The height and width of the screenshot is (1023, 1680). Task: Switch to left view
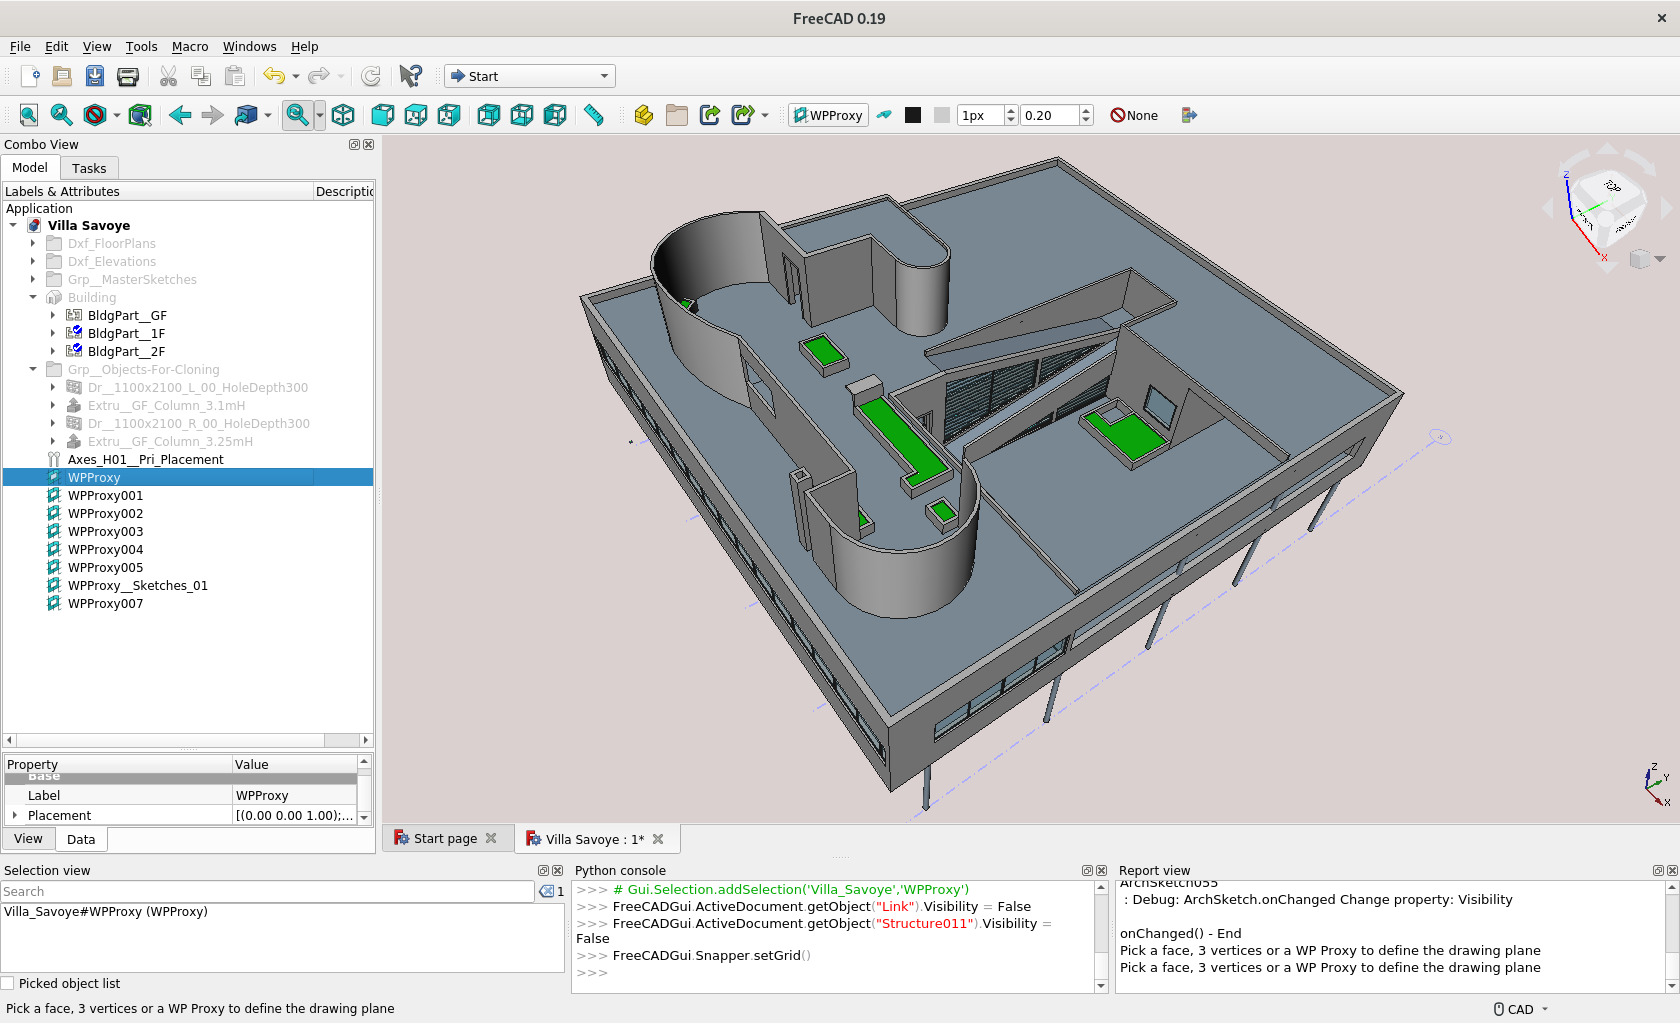(x=555, y=115)
